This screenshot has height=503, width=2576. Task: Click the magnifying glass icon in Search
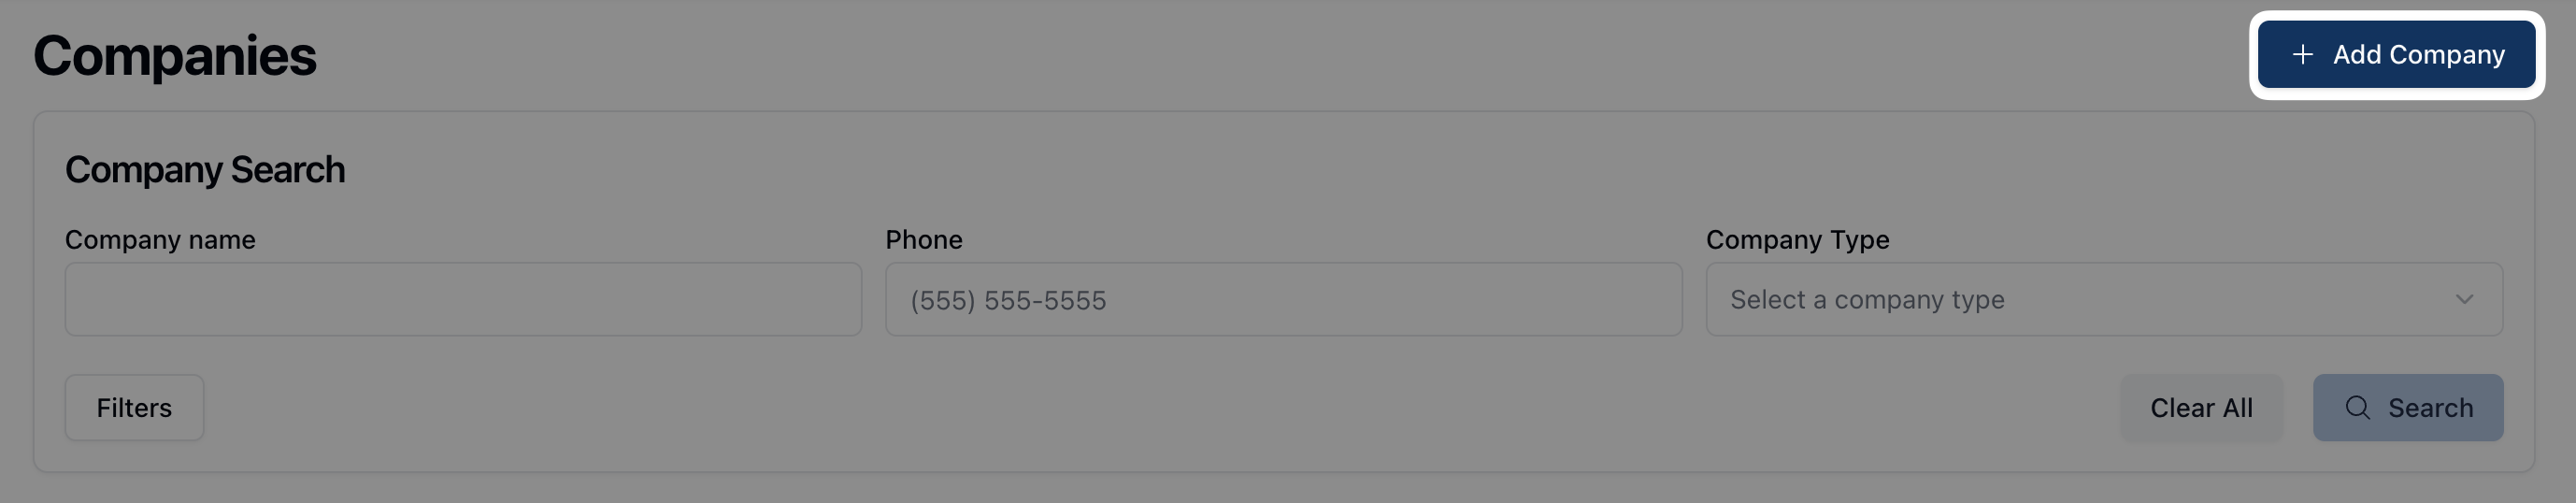point(2357,408)
